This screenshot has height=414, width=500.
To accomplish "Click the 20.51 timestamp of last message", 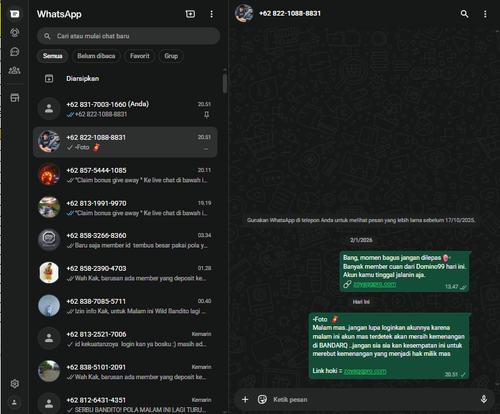I will (451, 374).
